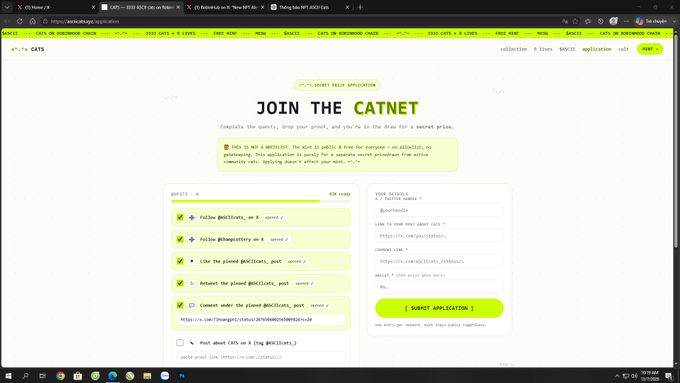Click the comment bubble icon in Comment quest
The height and width of the screenshot is (383, 680).
coord(192,305)
